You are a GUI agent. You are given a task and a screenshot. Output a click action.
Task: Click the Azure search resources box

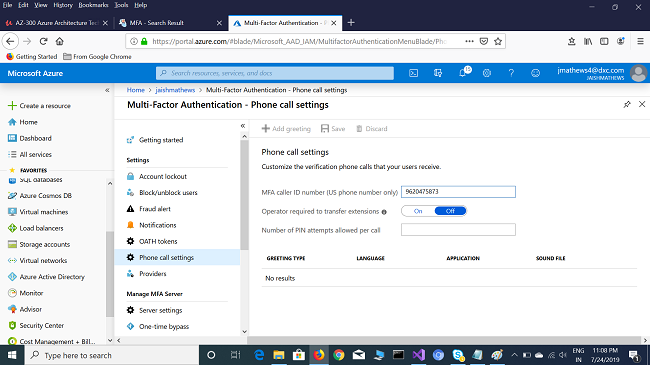[x=275, y=73]
